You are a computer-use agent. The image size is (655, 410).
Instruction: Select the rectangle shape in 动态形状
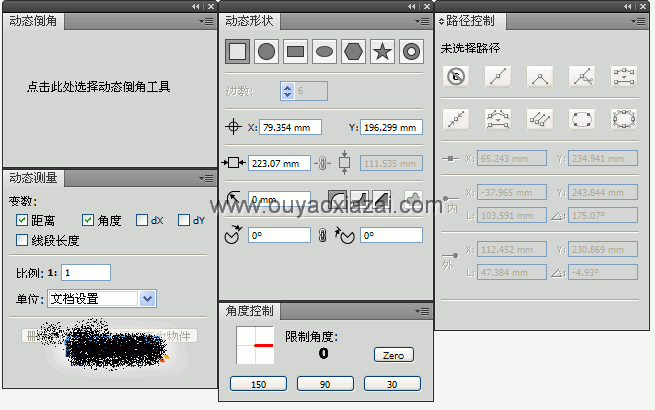295,52
